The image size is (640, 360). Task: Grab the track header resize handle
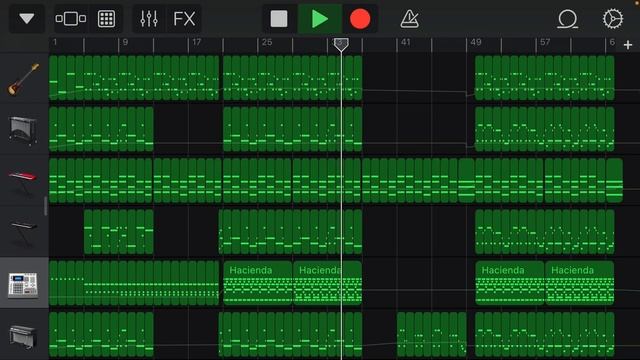(46, 206)
